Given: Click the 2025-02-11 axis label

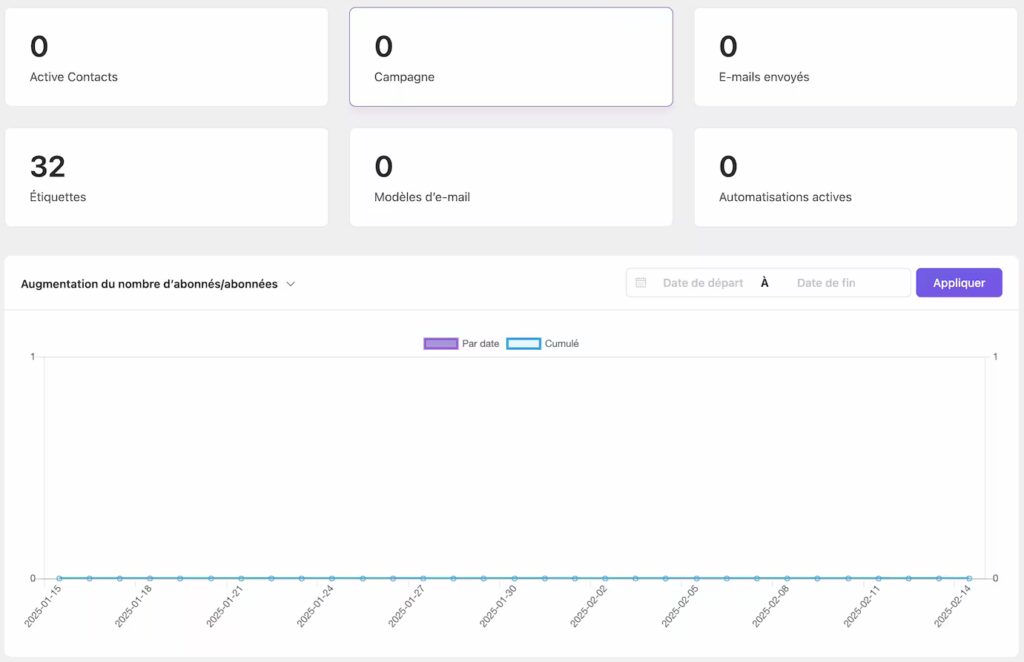Looking at the screenshot, I should point(861,607).
